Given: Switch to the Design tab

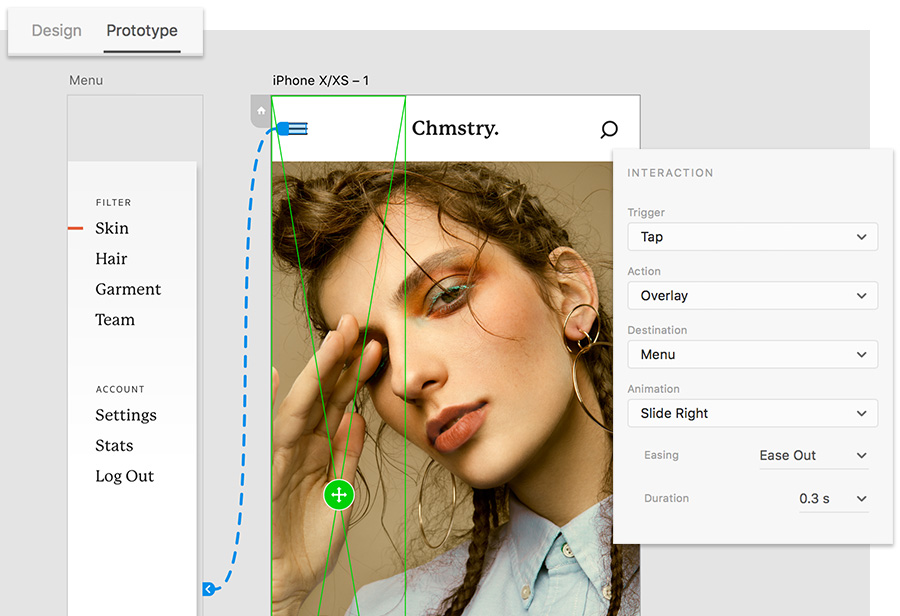Looking at the screenshot, I should (x=56, y=30).
